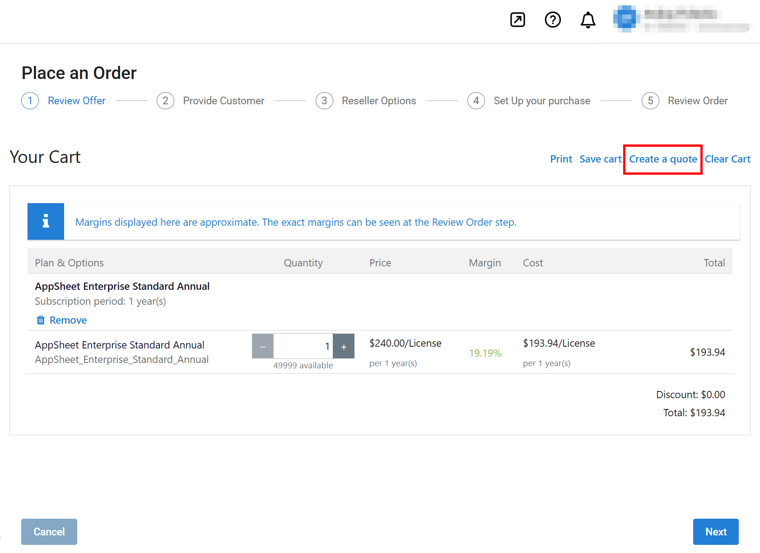Click the Price column header
This screenshot has height=553, width=760.
pos(380,263)
